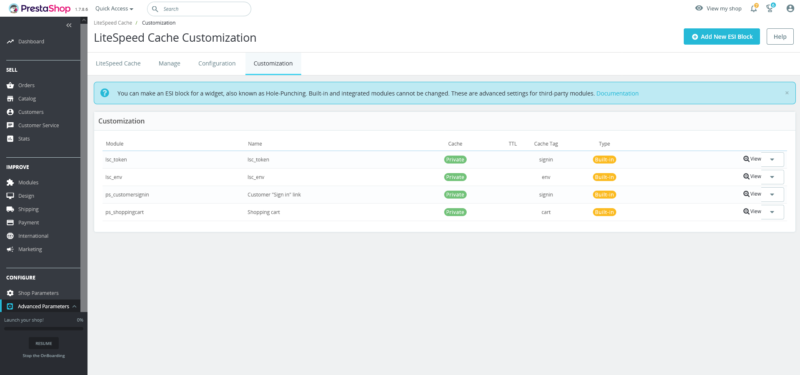Open actions dropdown for lsc_token row
Image resolution: width=800 pixels, height=375 pixels.
pyautogui.click(x=772, y=160)
